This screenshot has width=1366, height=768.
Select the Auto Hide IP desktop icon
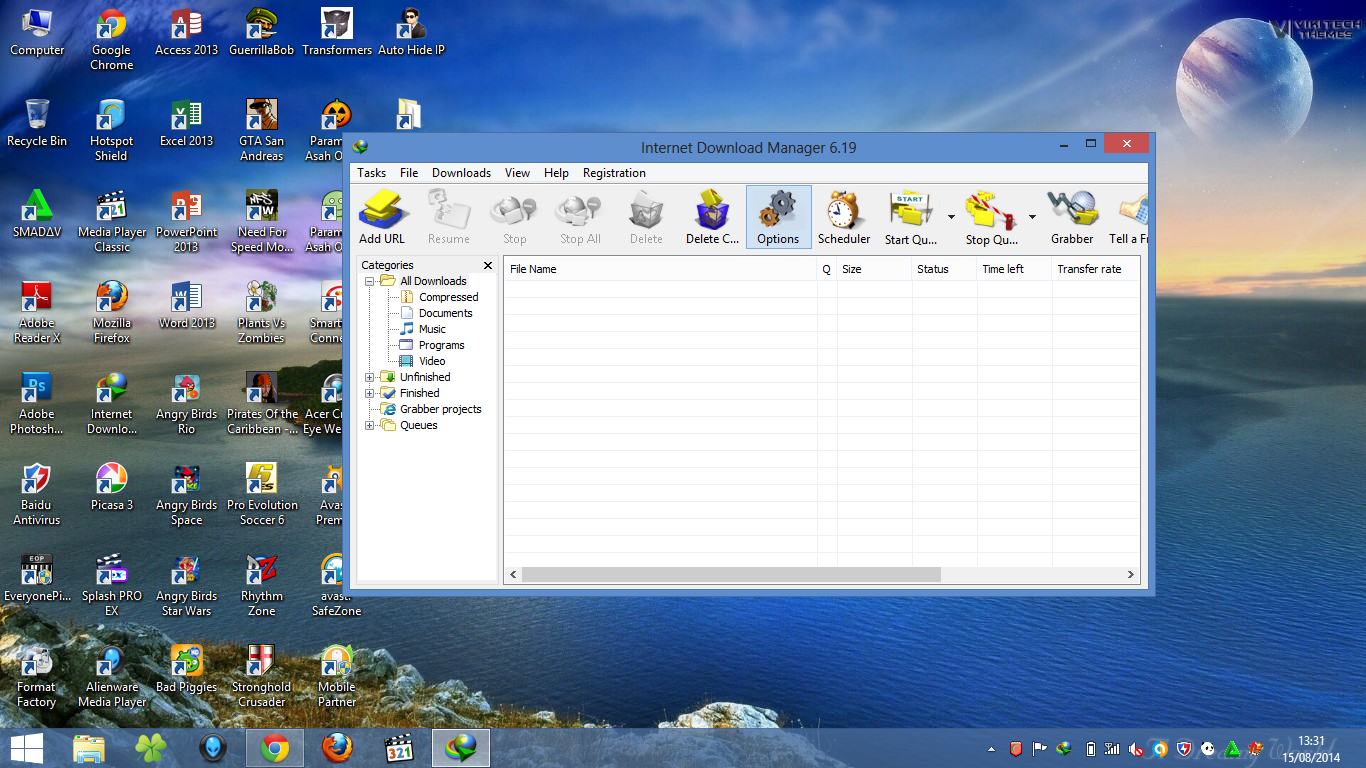tap(411, 33)
